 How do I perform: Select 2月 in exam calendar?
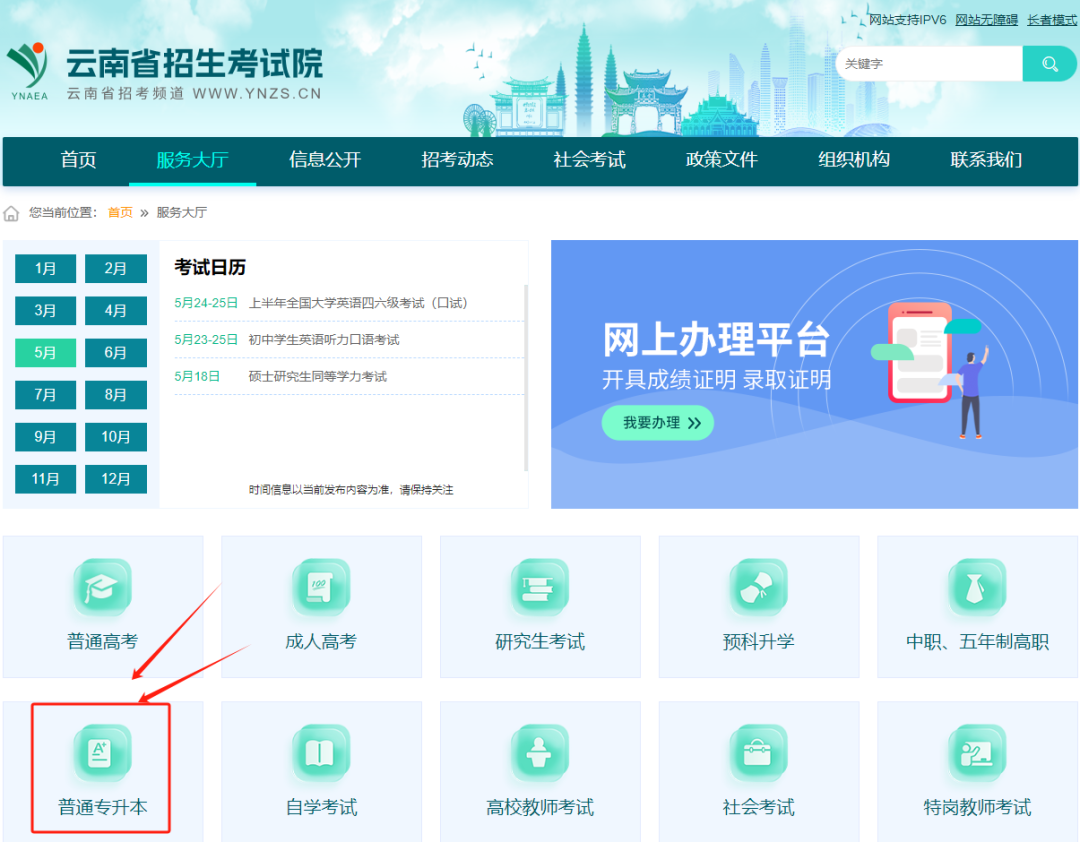[x=116, y=269]
